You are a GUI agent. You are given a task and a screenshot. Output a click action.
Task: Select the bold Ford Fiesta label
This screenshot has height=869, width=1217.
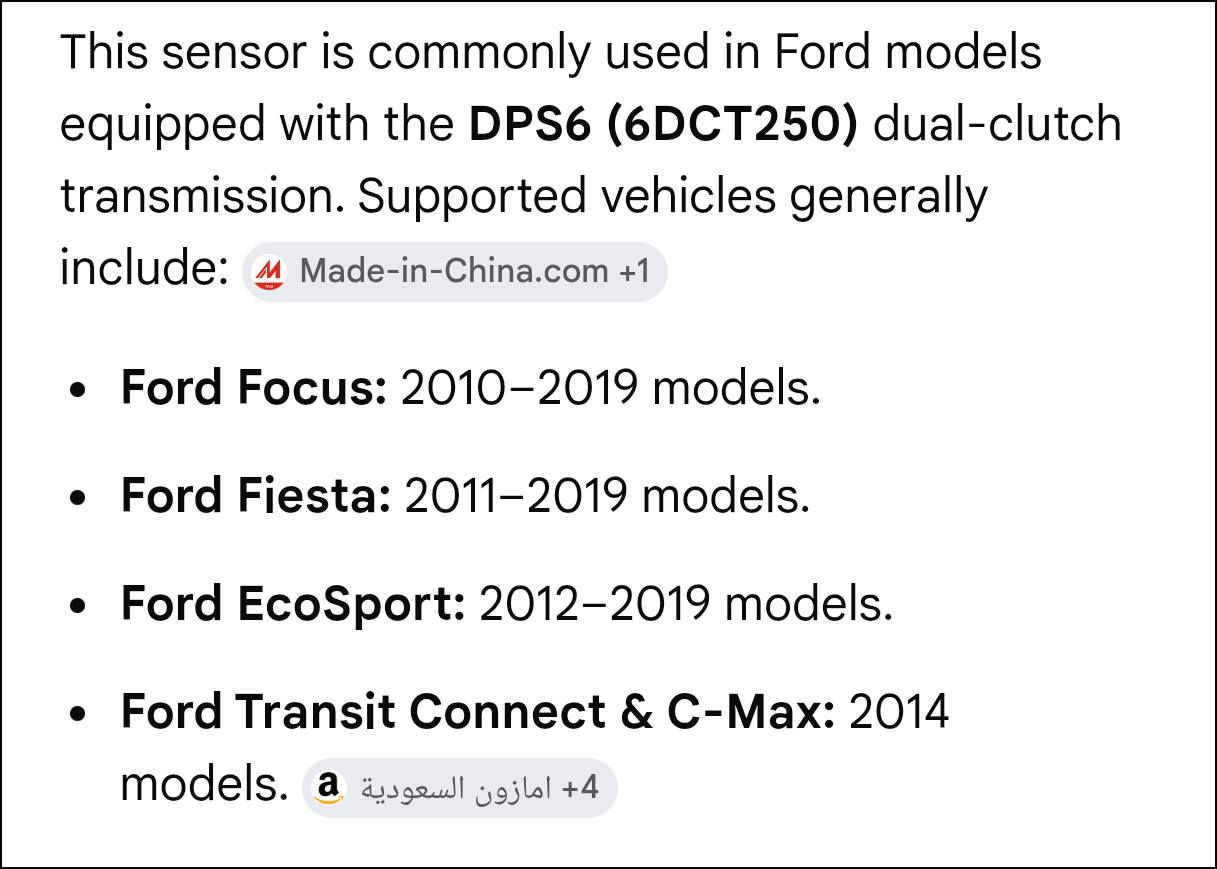point(255,495)
